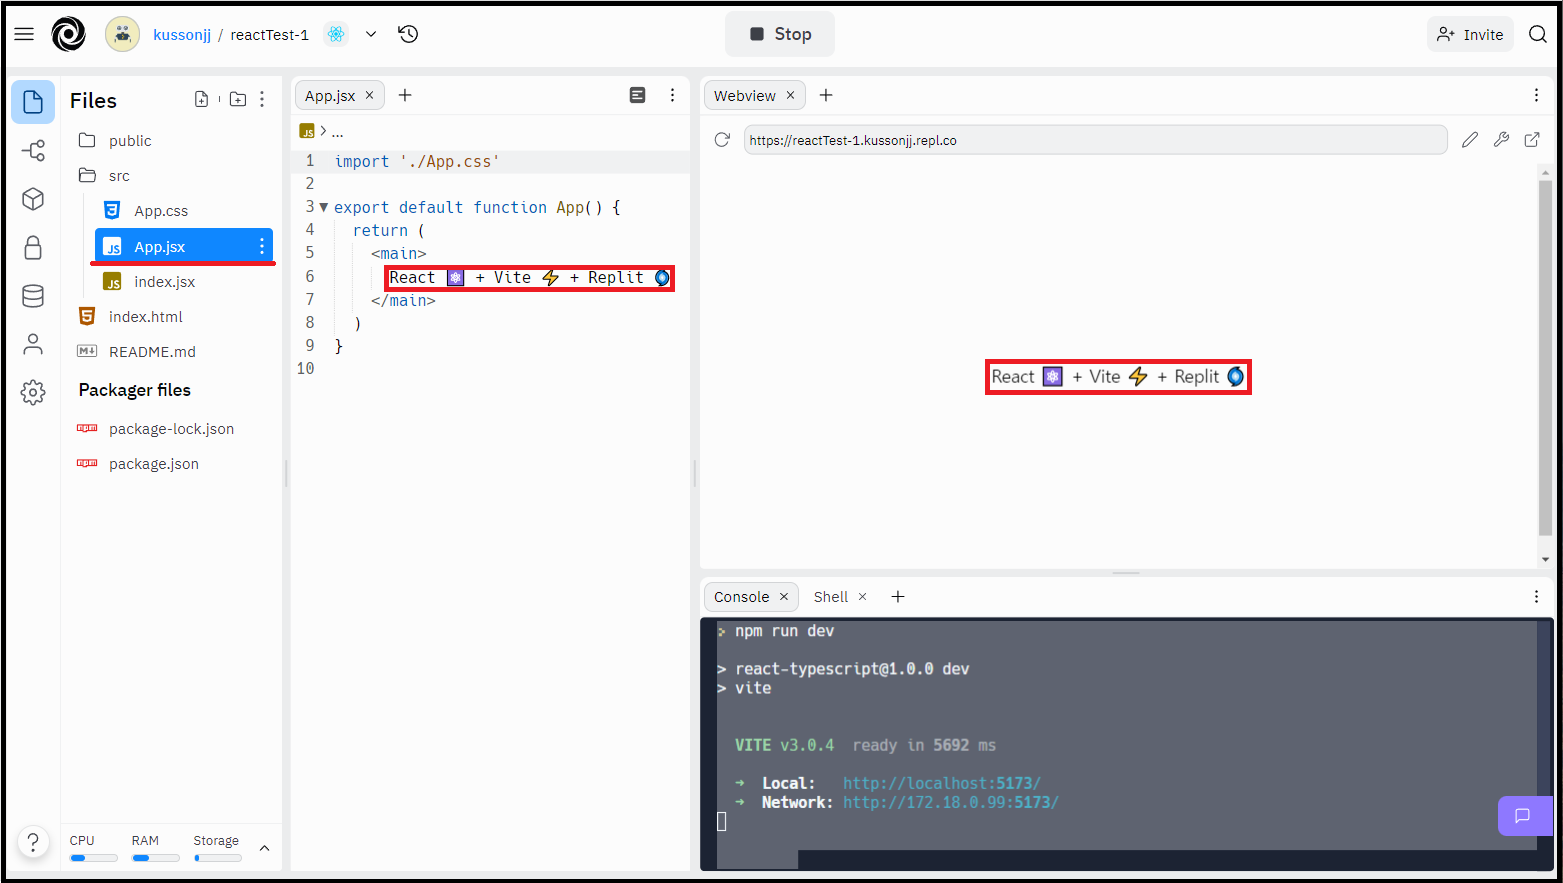The height and width of the screenshot is (883, 1563).
Task: Open the localhost:5173 link in console
Action: pyautogui.click(x=942, y=783)
